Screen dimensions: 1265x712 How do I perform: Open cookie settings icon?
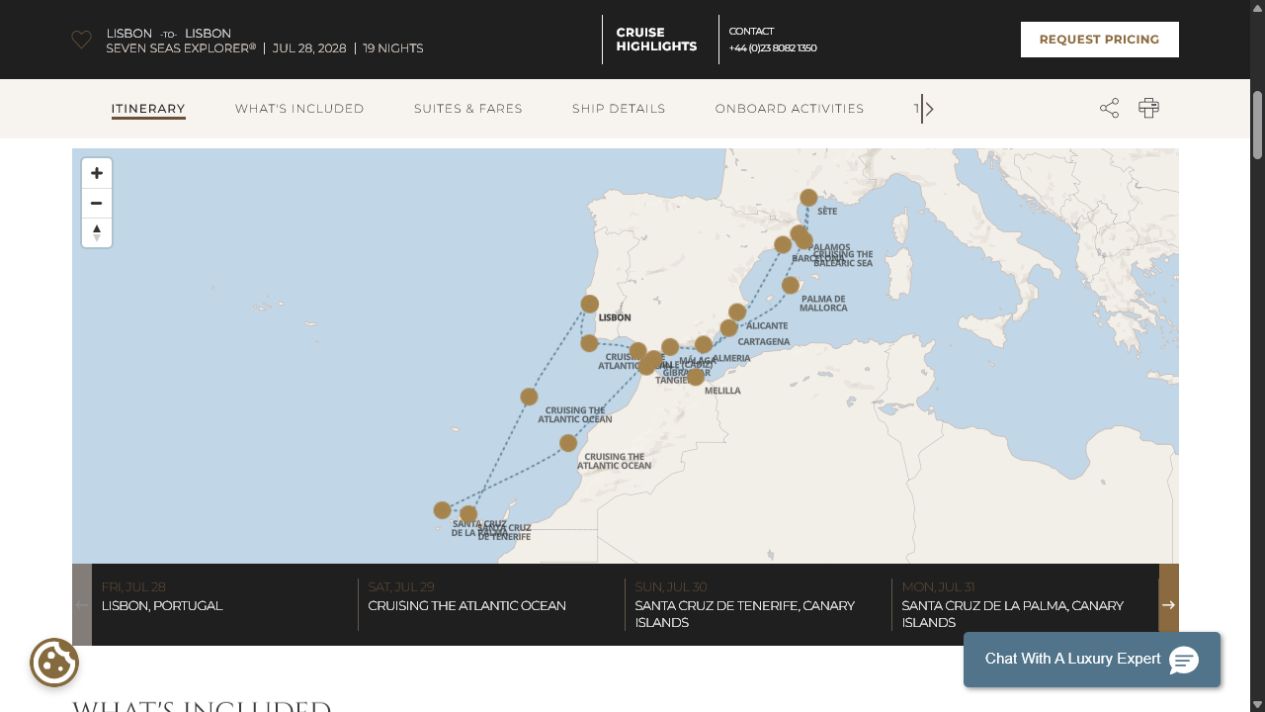54,662
